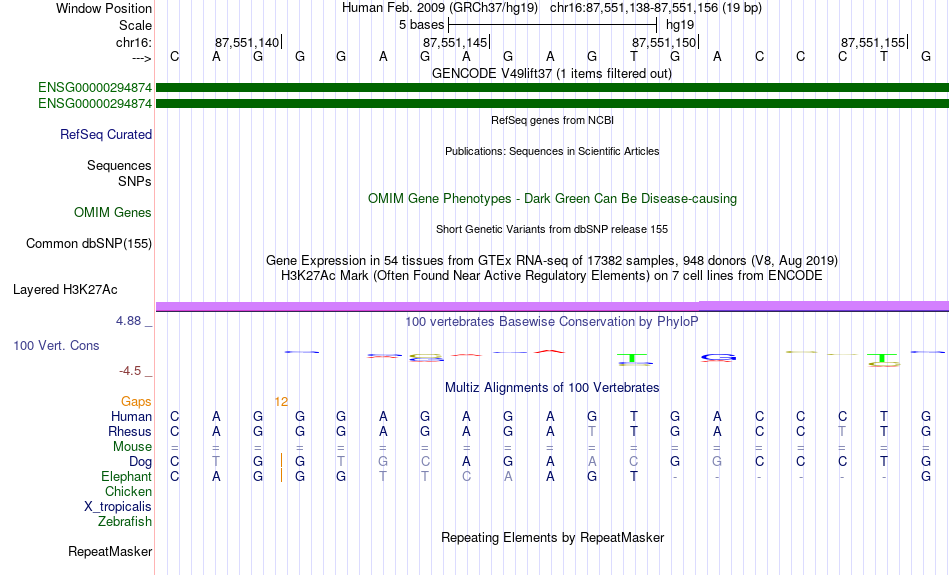Select the Chicken alignment row label
950x575 pixels.
pyautogui.click(x=128, y=491)
